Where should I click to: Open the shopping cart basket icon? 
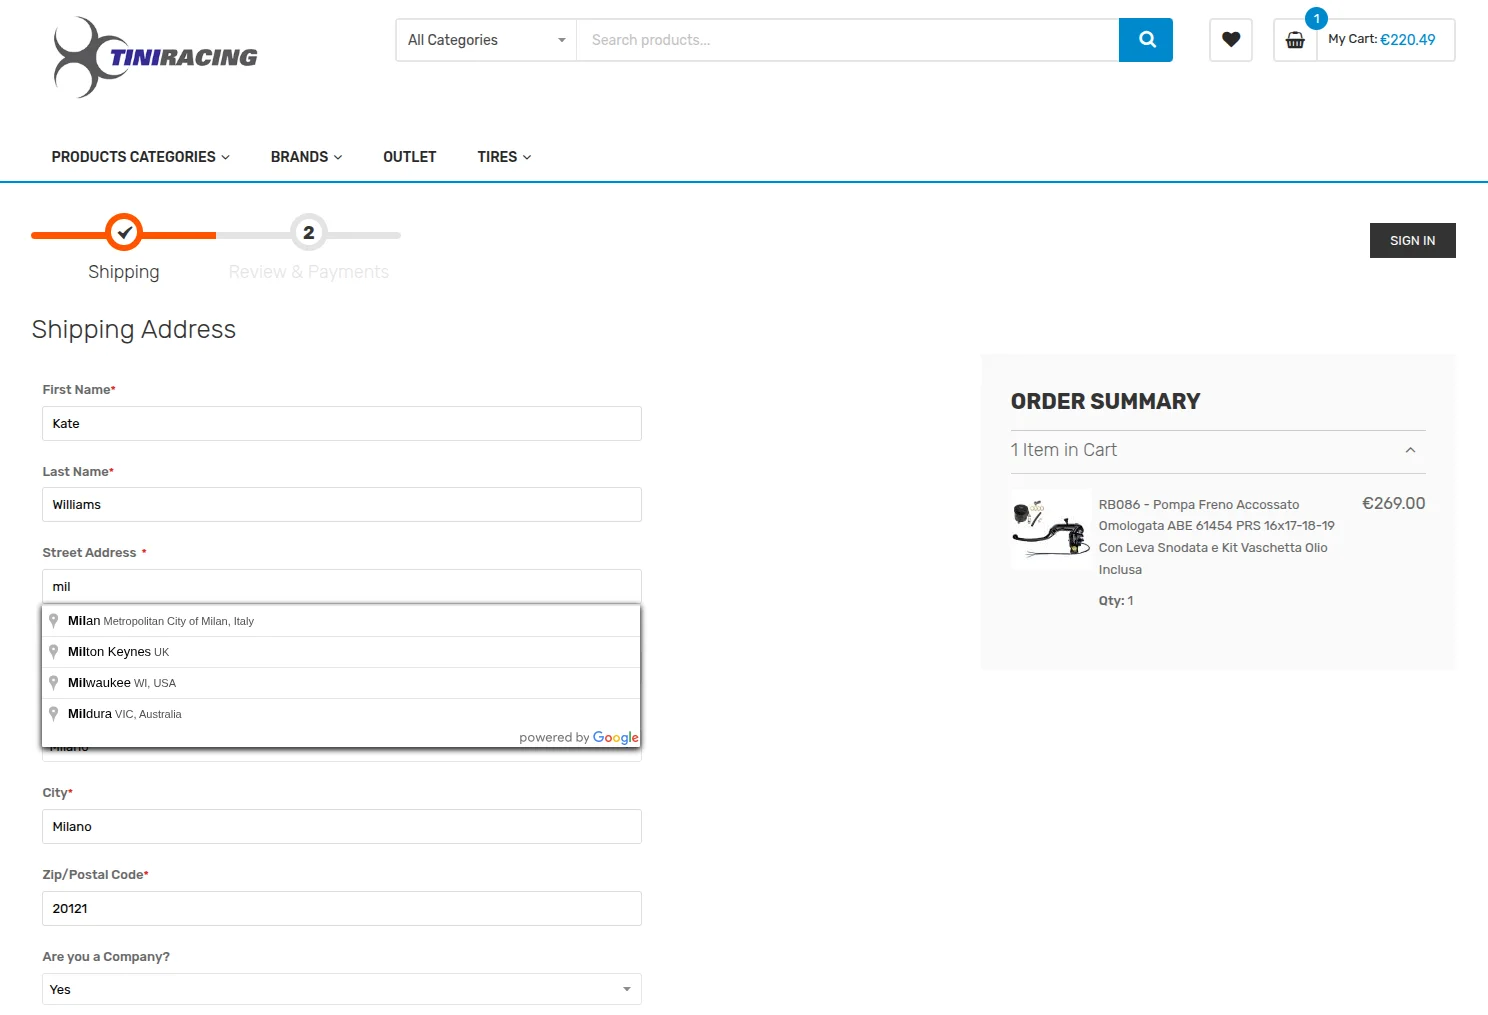1295,40
